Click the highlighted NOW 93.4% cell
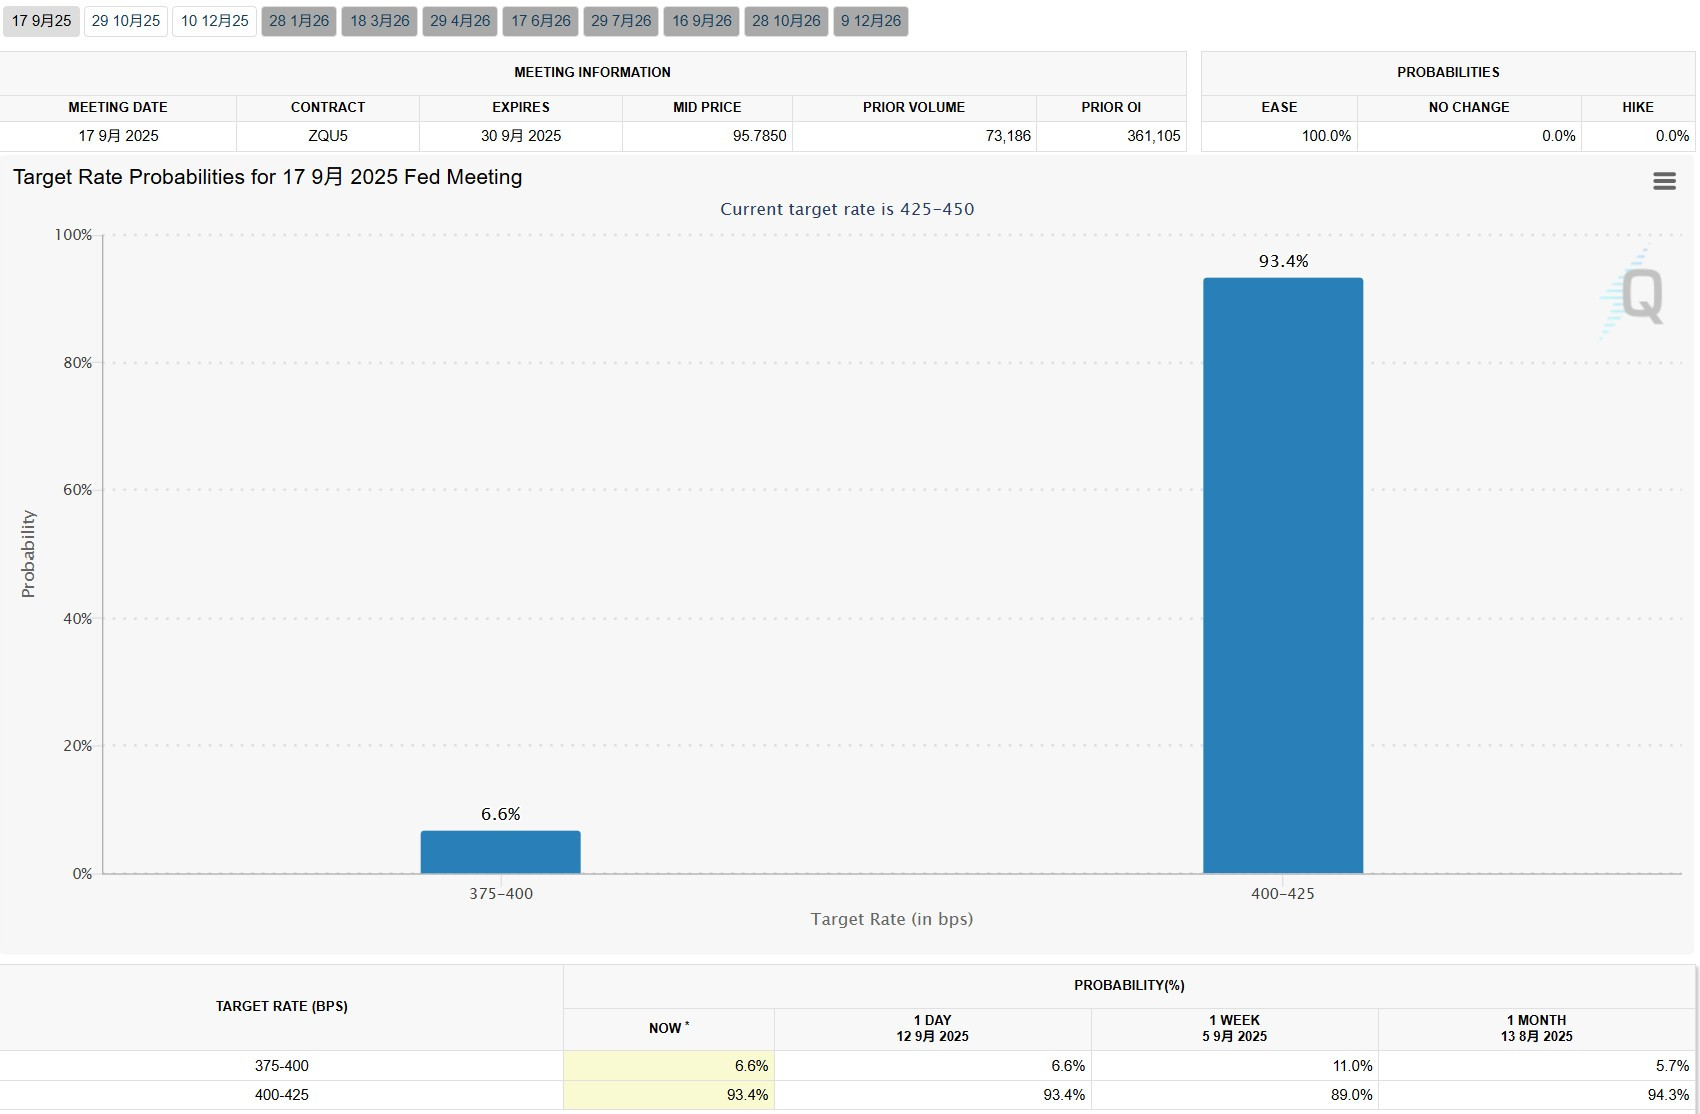 [669, 1095]
